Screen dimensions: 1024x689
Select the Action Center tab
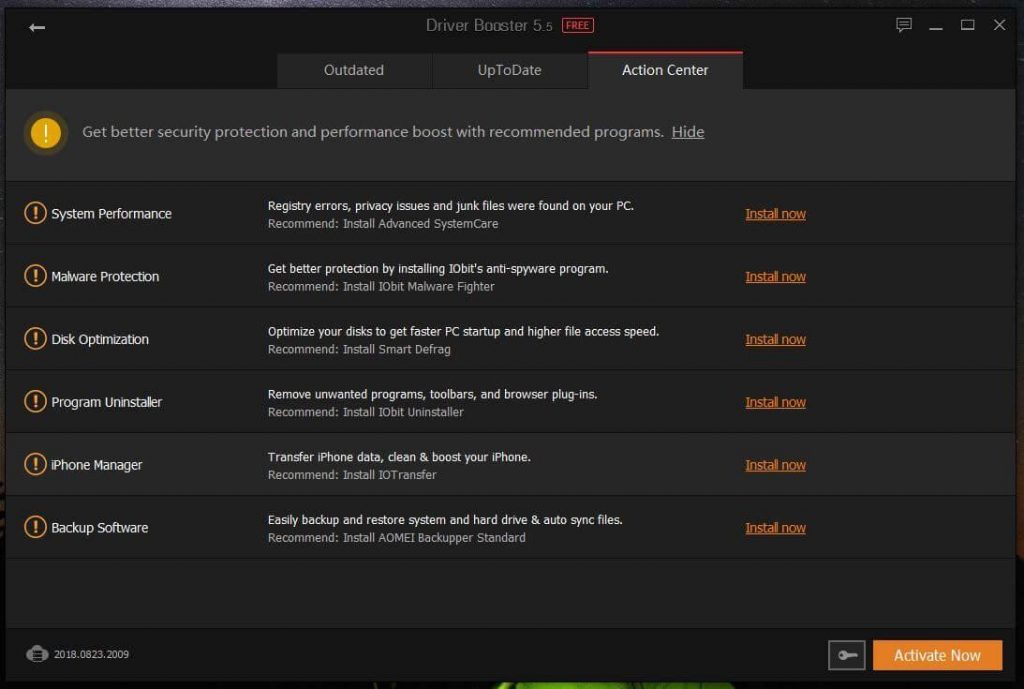665,70
